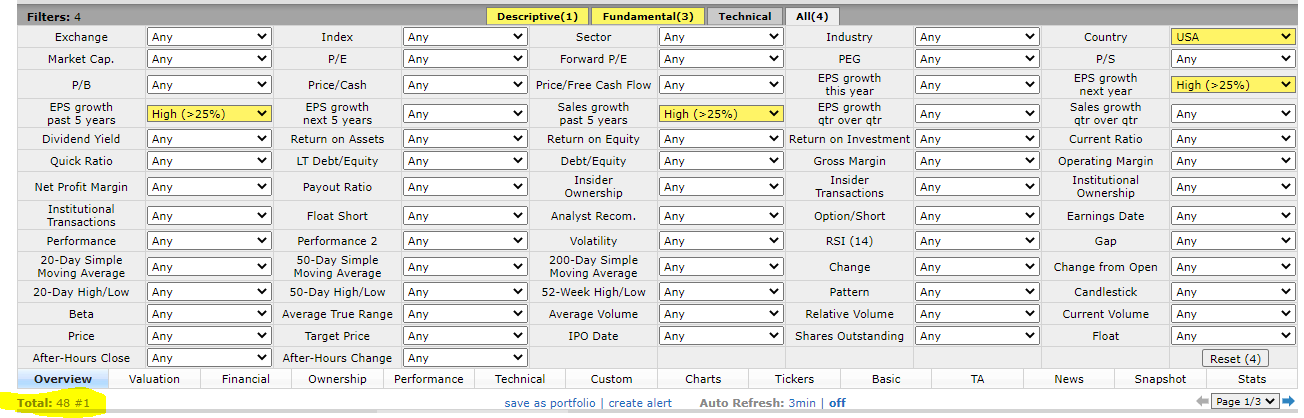Screen dimensions: 1304x418
Task: Click the 200-Day Simple Moving Average label
Action: (x=593, y=267)
